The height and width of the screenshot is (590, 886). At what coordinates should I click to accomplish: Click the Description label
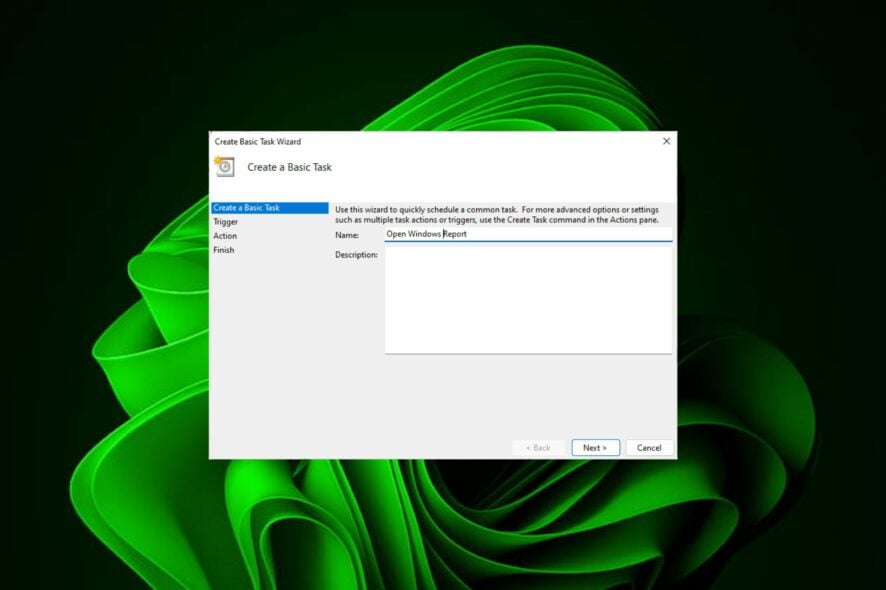355,253
